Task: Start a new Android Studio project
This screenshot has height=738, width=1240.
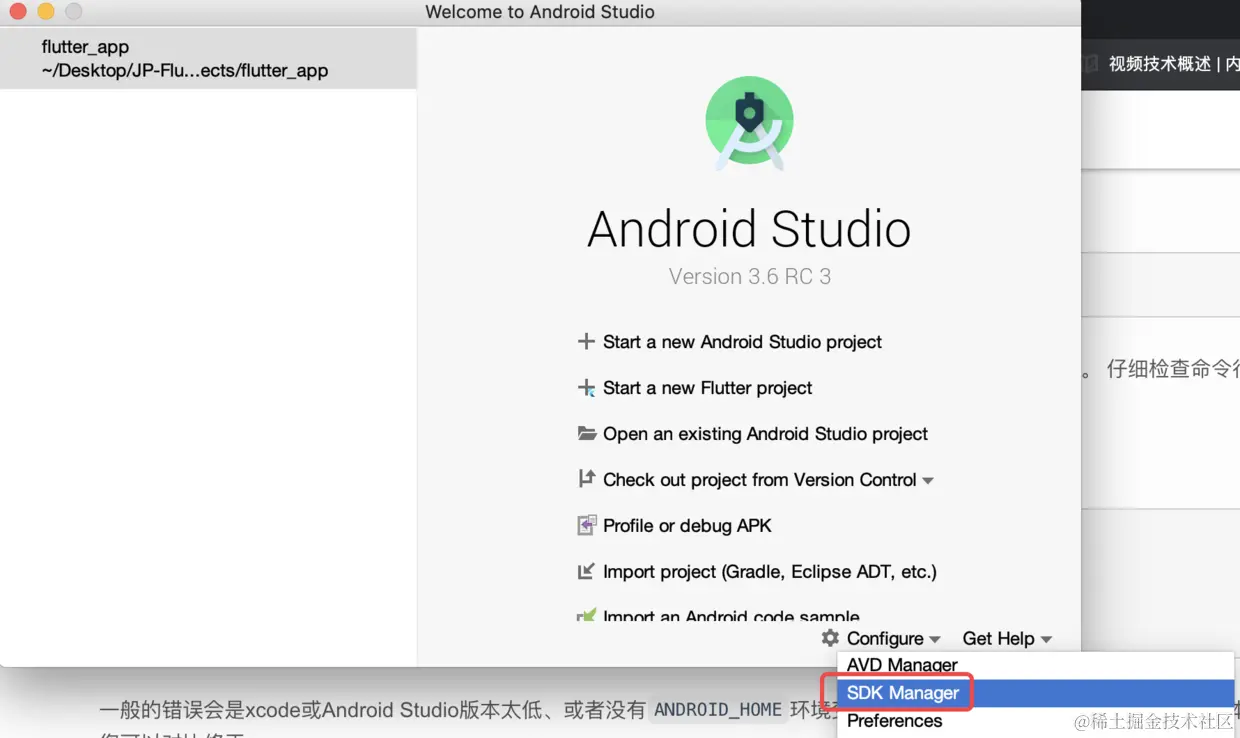Action: pyautogui.click(x=742, y=342)
